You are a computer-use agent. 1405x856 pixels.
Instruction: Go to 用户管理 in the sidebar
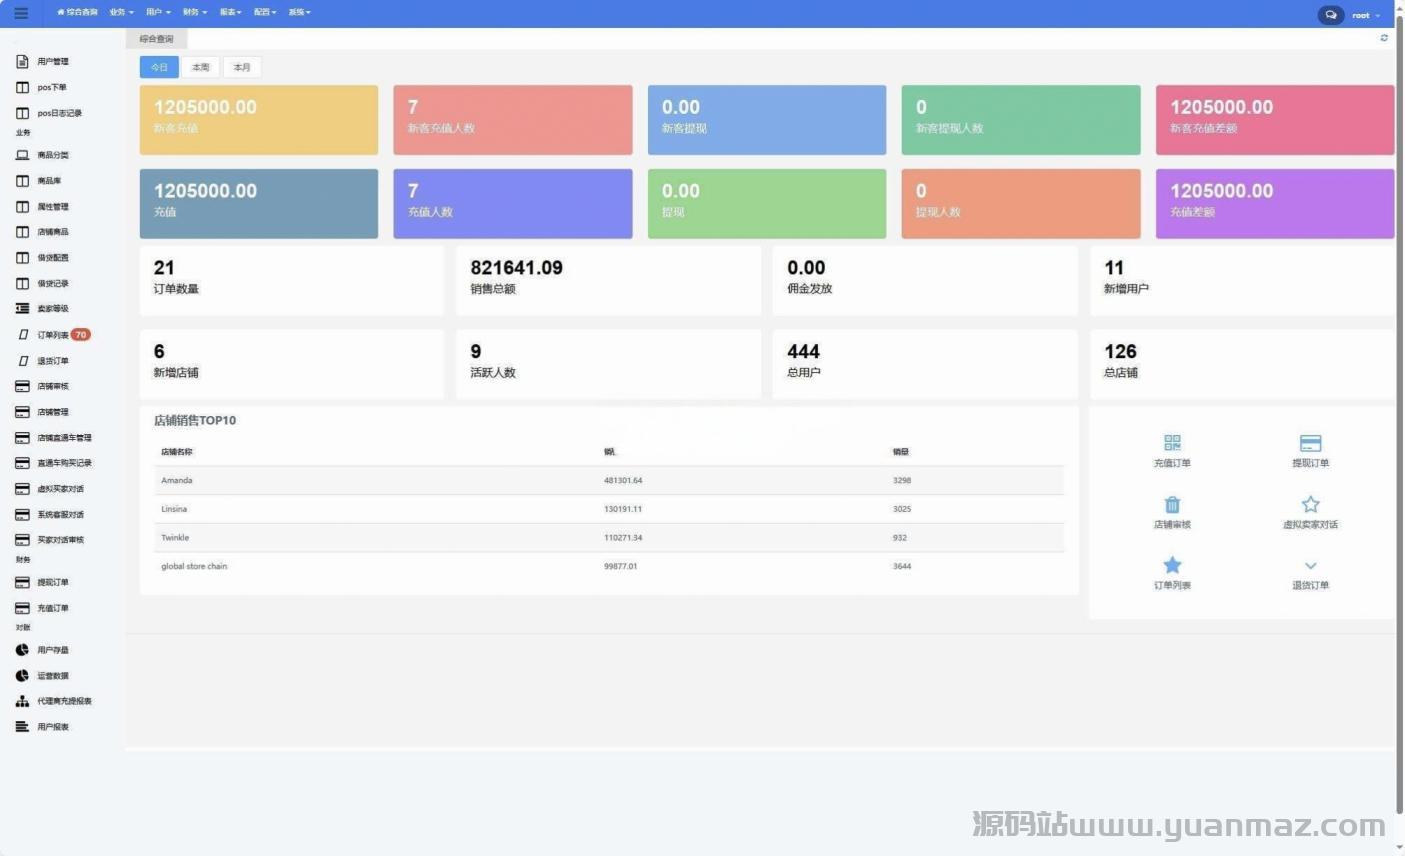52,62
